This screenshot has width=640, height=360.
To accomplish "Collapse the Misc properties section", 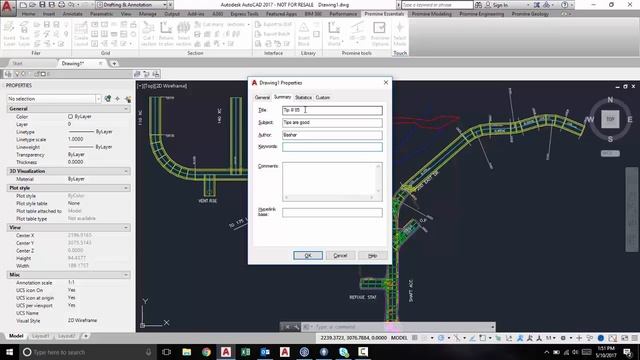I will pyautogui.click(x=126, y=275).
